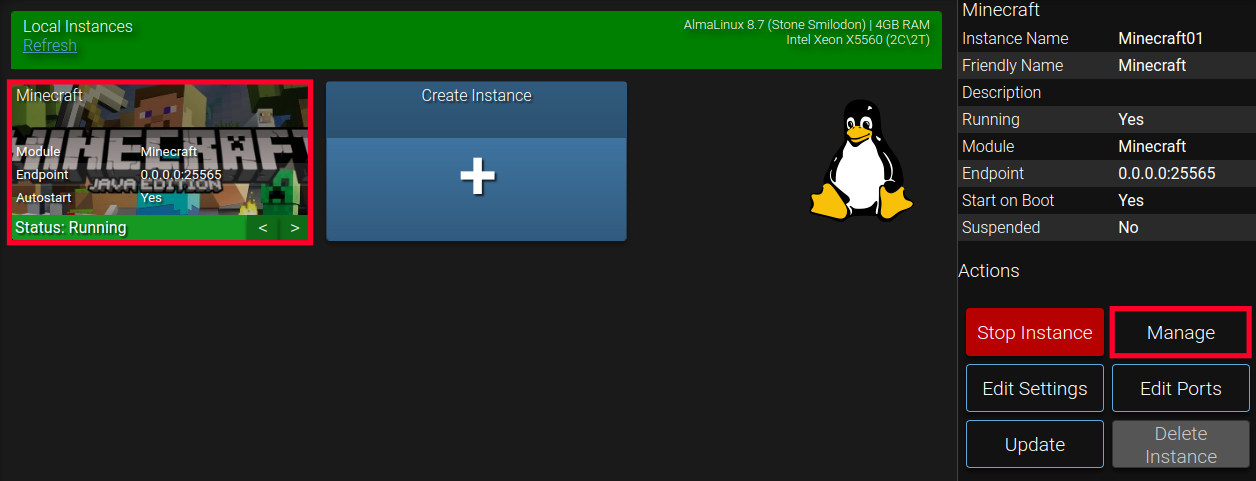This screenshot has height=481, width=1256.
Task: Stop the Minecraft instance
Action: click(1034, 333)
